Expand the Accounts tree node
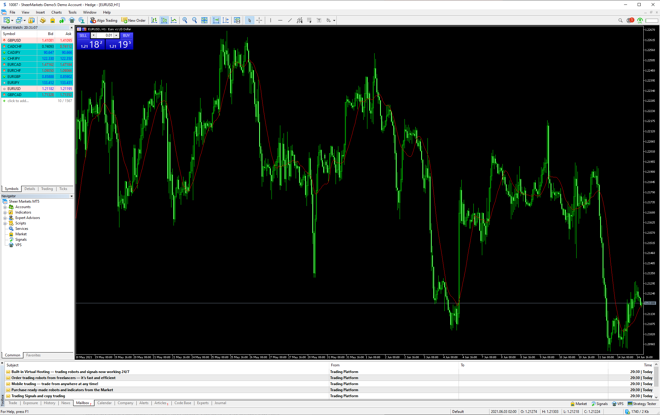Screen dimensions: 660x415 5,207
